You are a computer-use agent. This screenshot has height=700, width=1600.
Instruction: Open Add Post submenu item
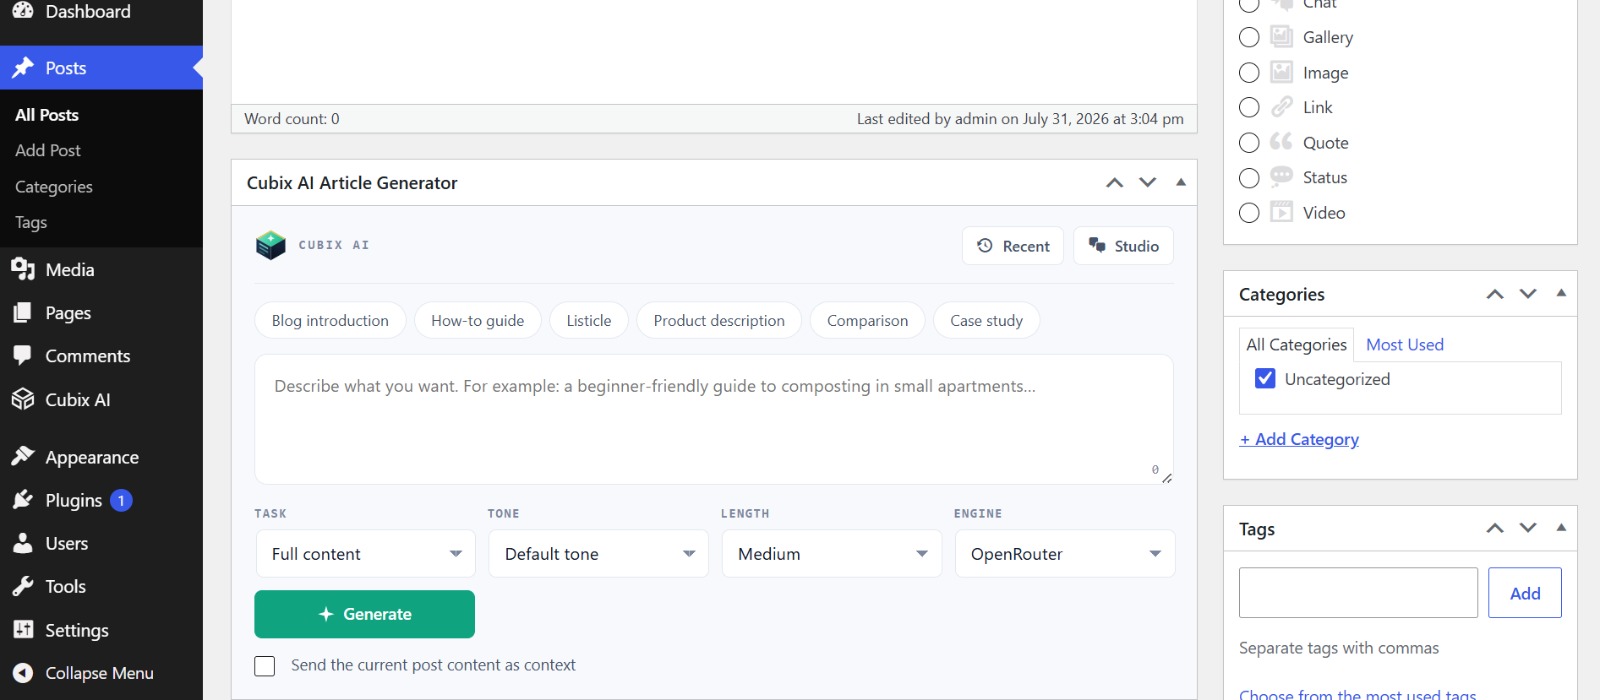pos(48,150)
